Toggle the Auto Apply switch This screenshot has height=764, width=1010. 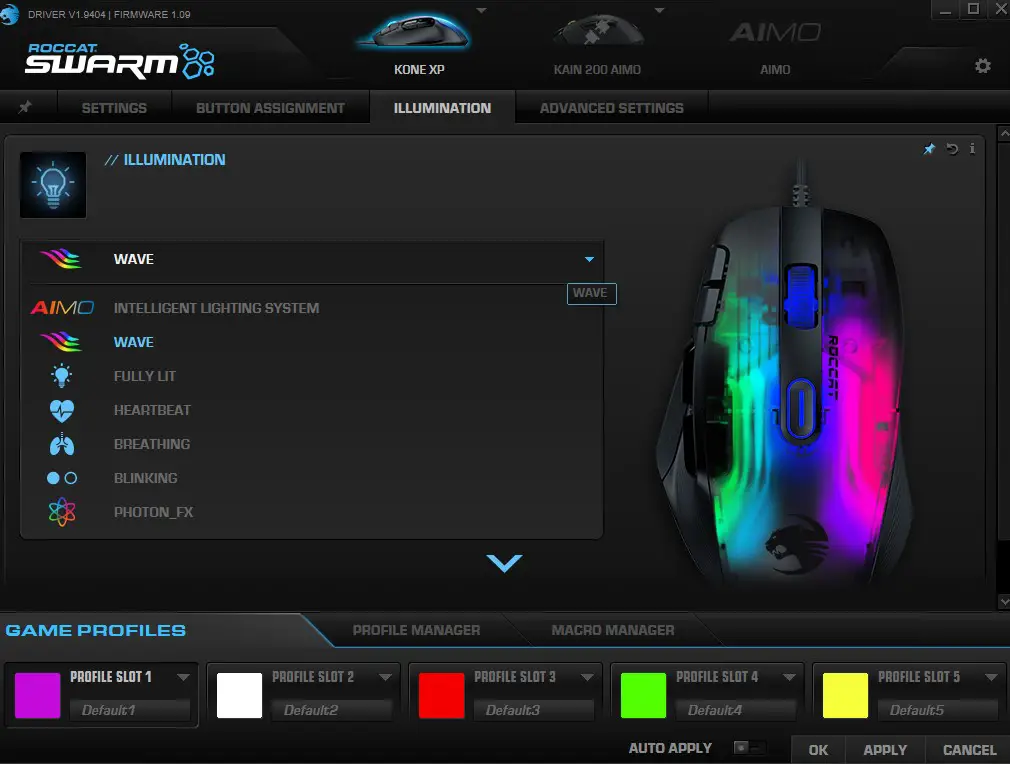[749, 748]
